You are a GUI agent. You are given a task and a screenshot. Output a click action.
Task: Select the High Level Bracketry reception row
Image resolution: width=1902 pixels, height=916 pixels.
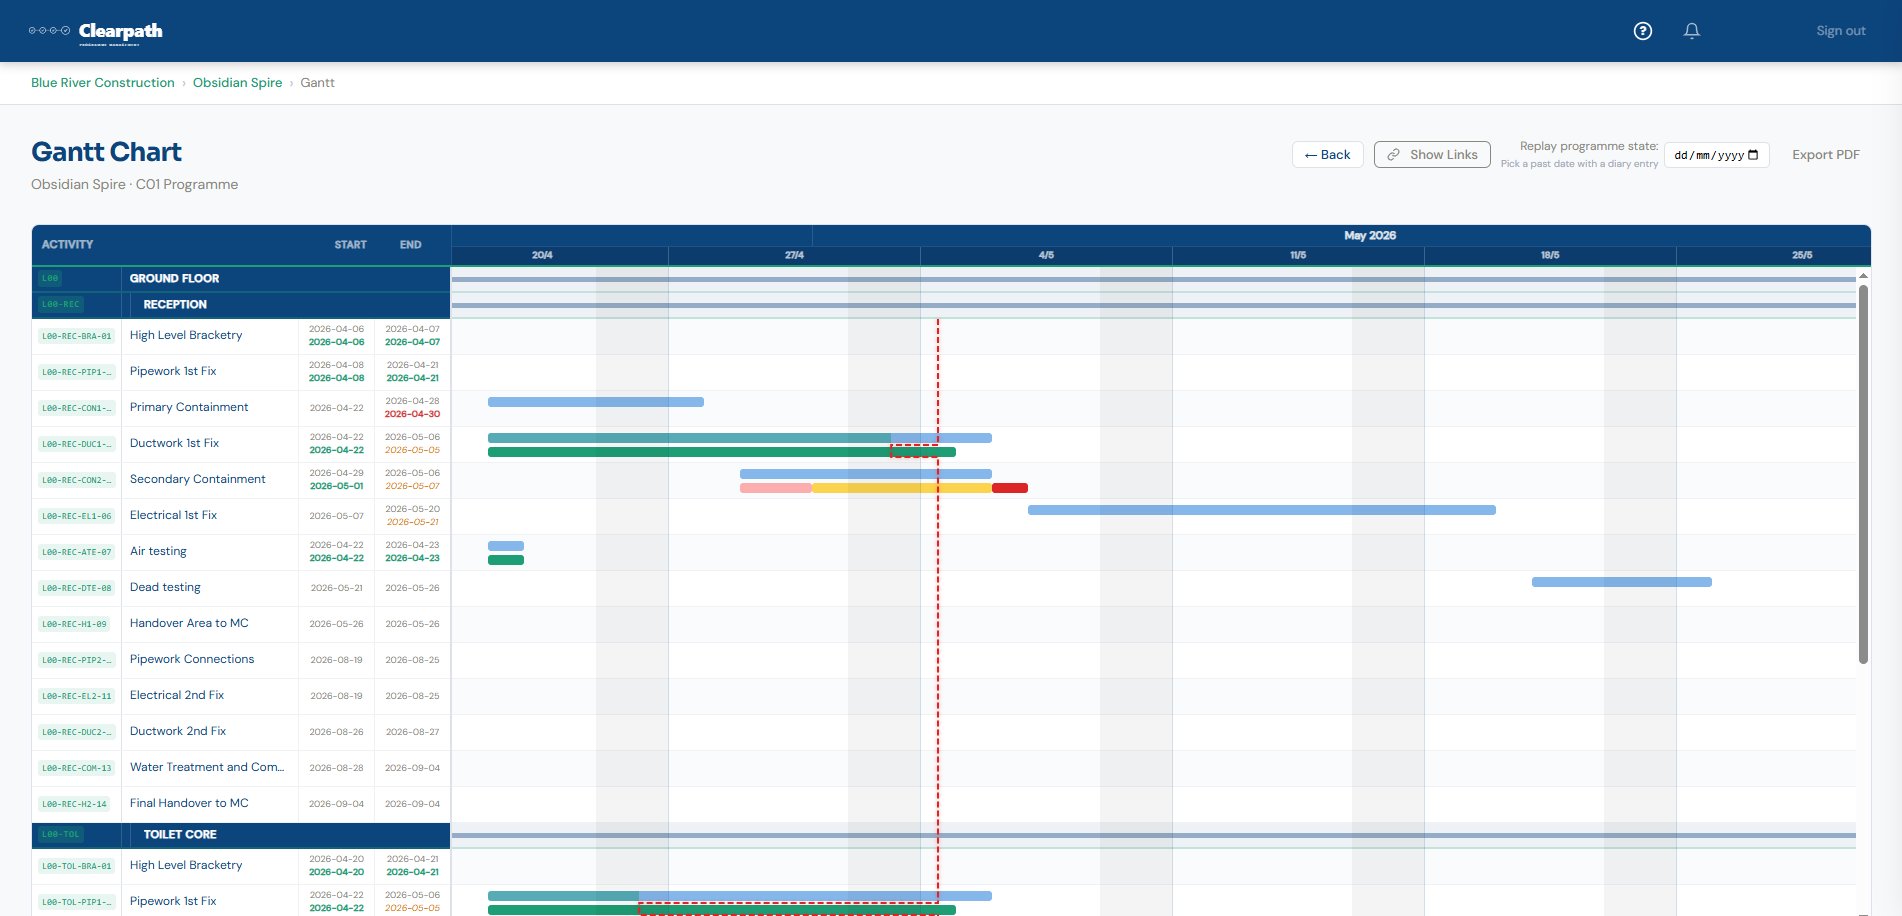pyautogui.click(x=241, y=336)
